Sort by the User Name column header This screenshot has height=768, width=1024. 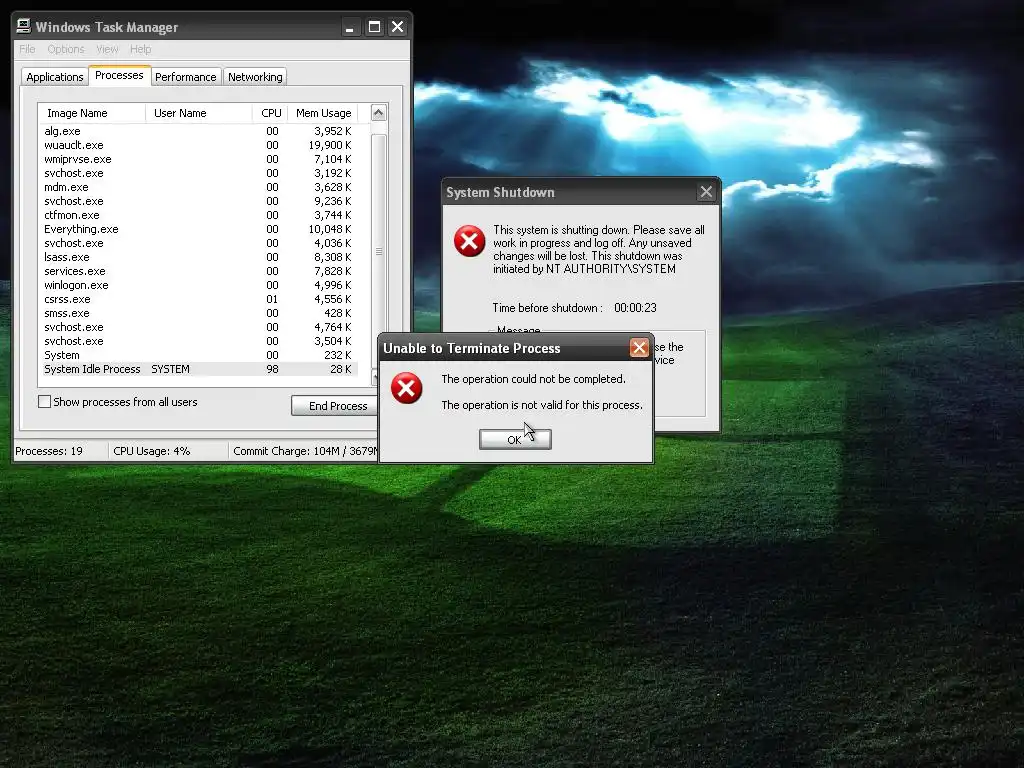tap(199, 113)
